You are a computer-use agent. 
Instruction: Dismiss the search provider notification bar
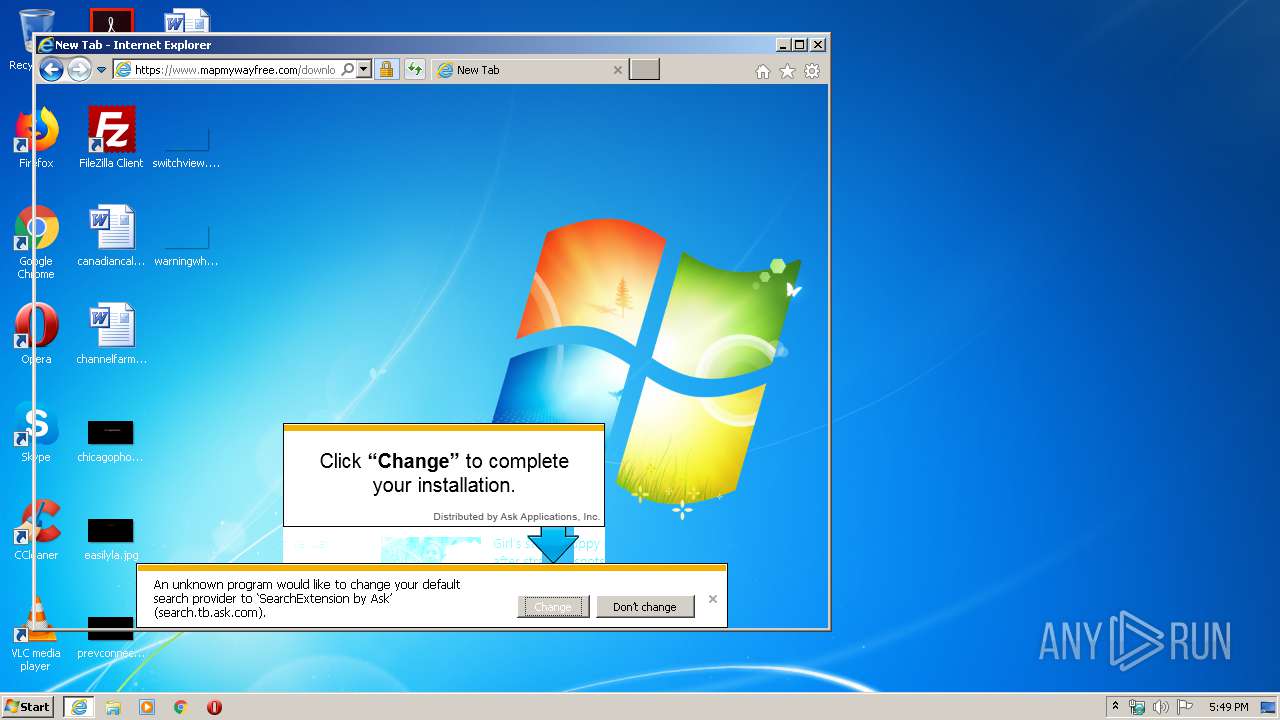[713, 599]
